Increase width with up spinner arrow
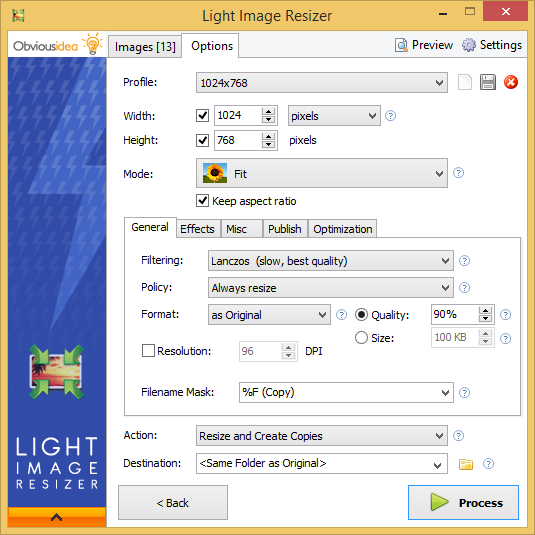Screen dimensions: 535x535 pos(269,111)
